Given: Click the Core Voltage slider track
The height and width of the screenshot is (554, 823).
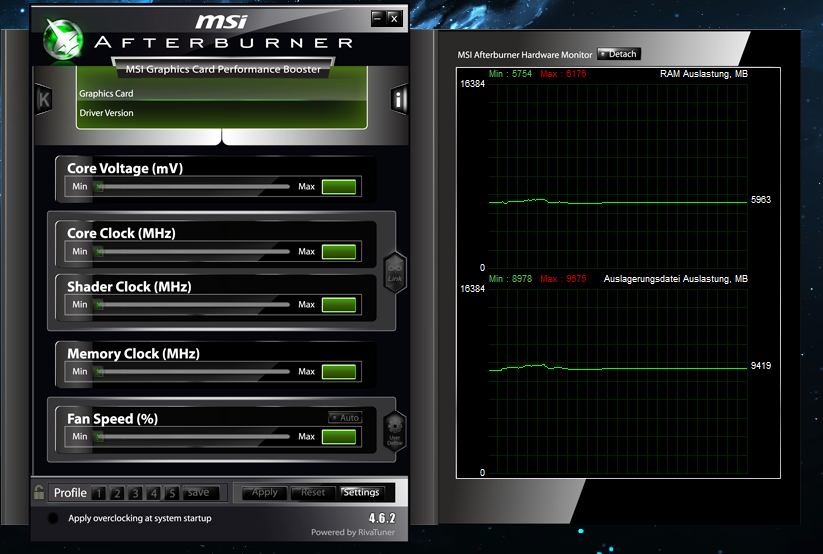Looking at the screenshot, I should (x=193, y=186).
